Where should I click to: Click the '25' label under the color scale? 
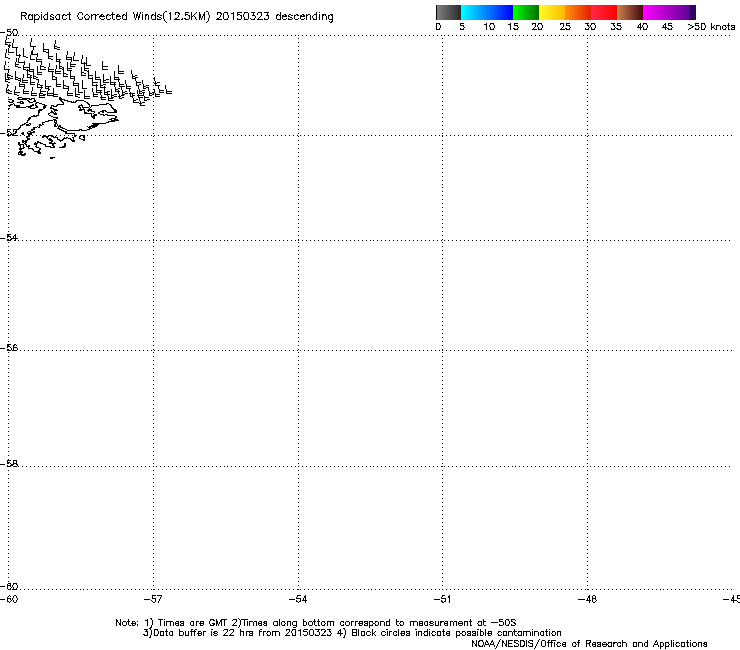565,27
